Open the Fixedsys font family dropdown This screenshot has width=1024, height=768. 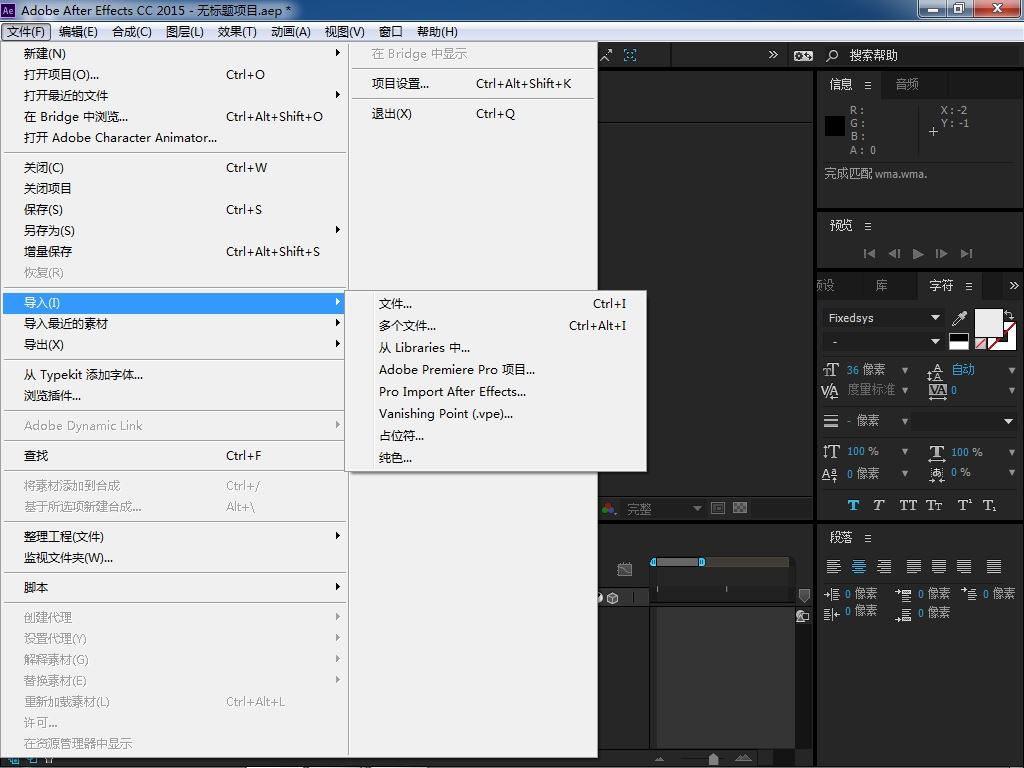coord(882,318)
